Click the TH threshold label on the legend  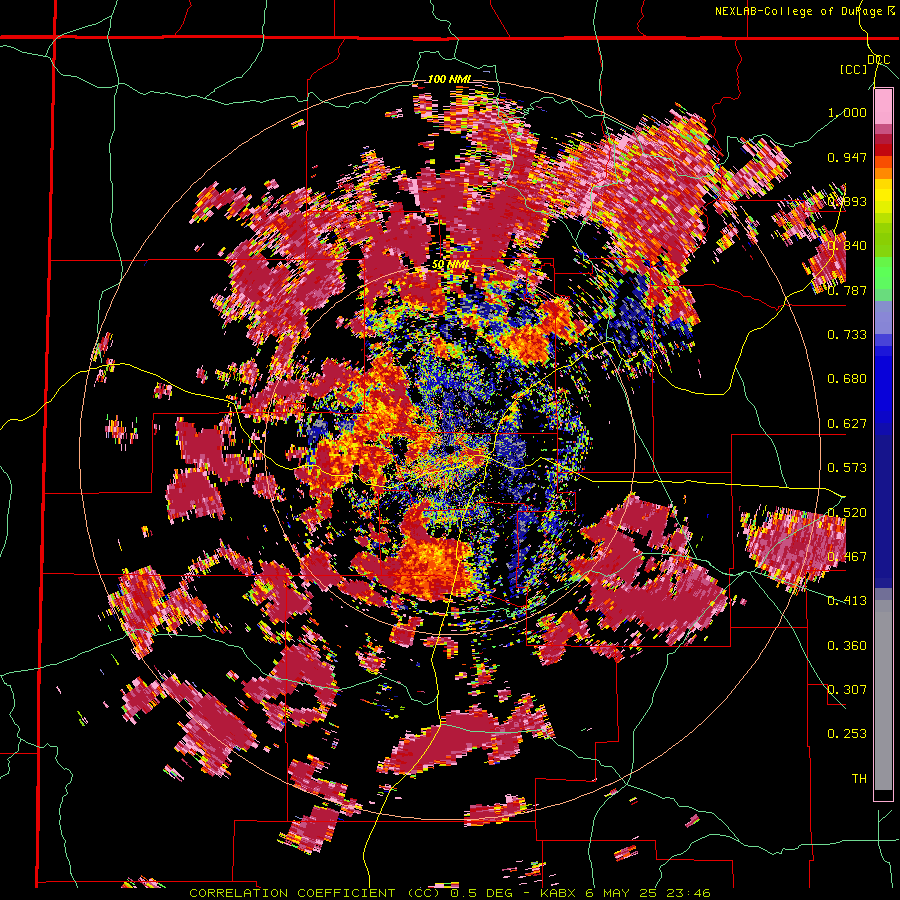pyautogui.click(x=859, y=779)
